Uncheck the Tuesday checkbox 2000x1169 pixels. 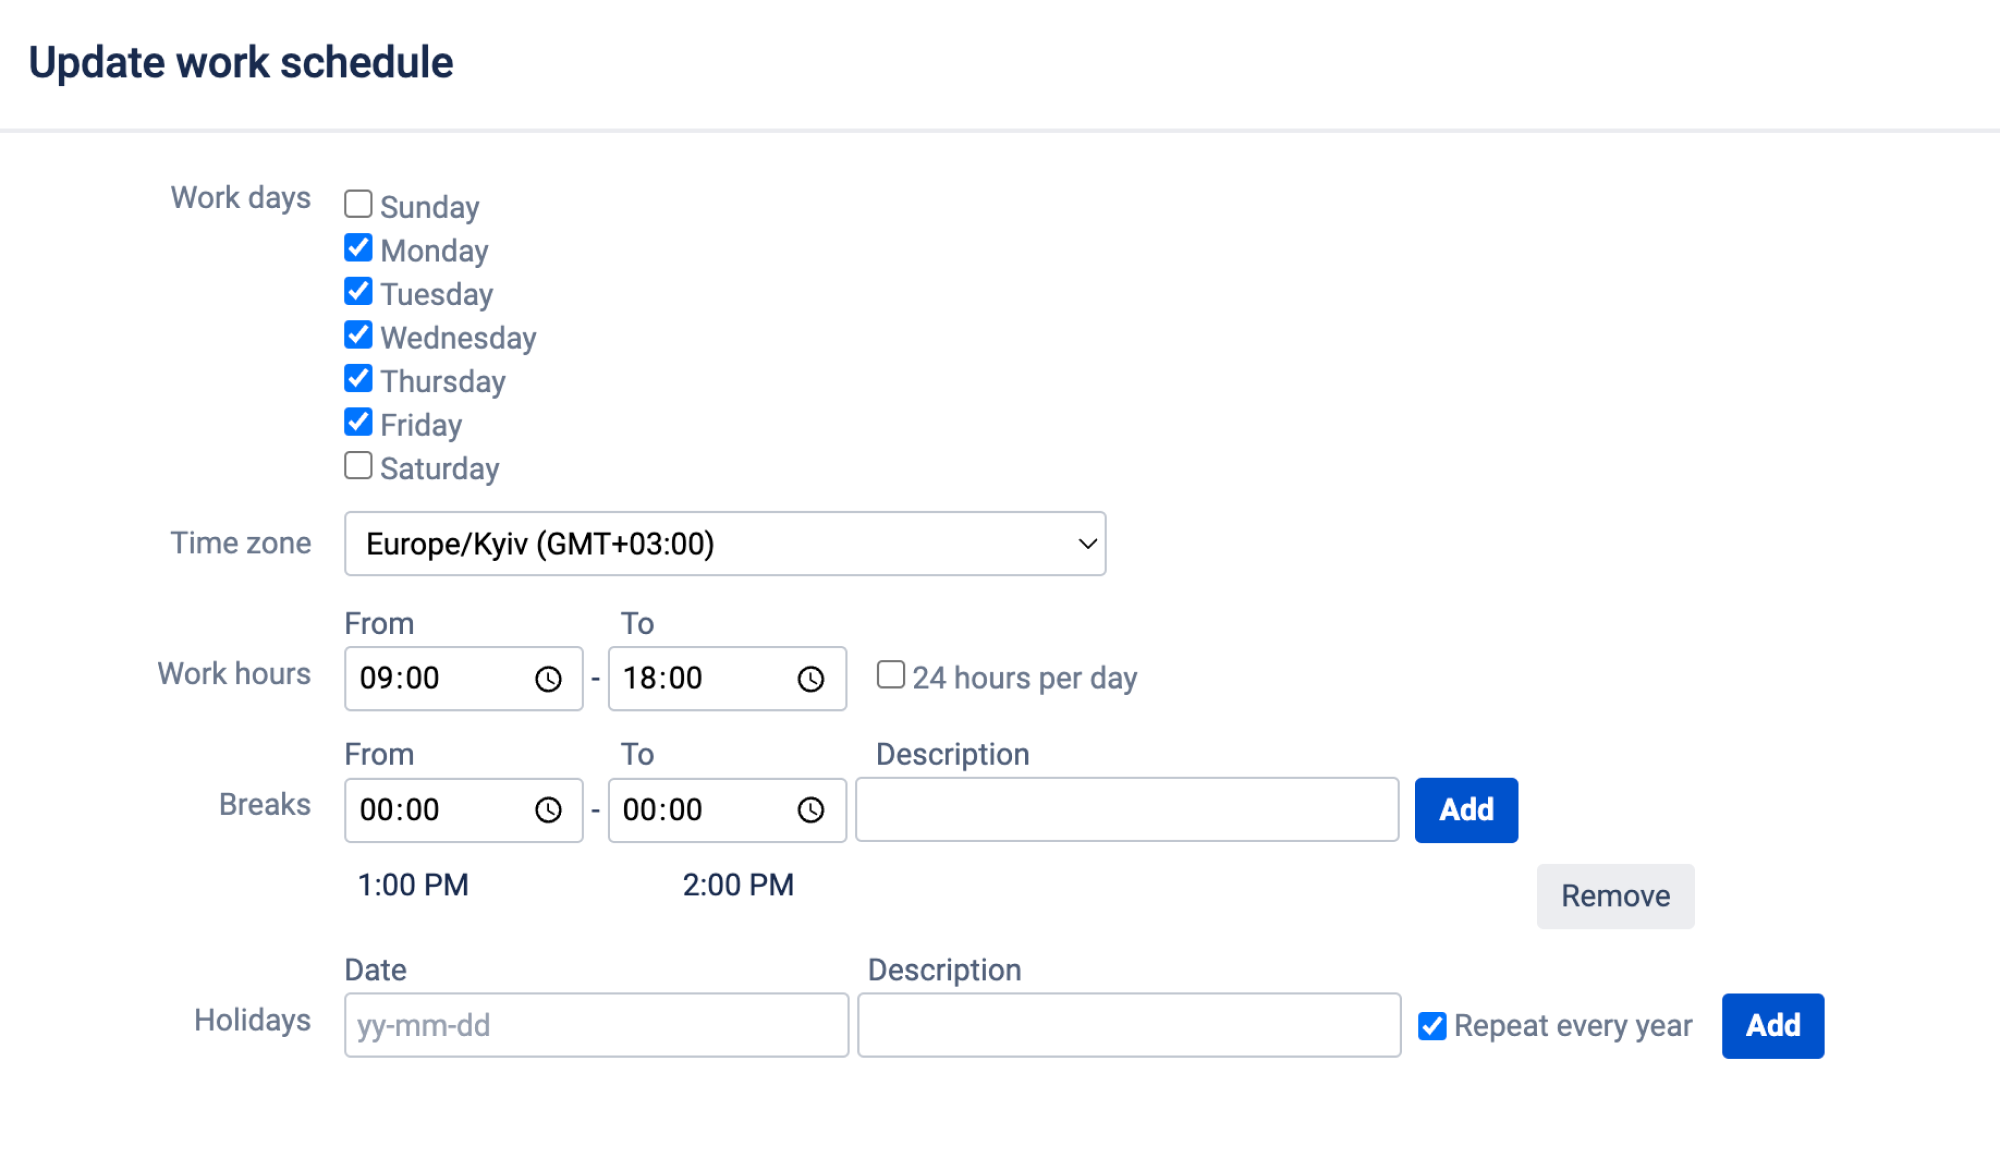pos(357,291)
